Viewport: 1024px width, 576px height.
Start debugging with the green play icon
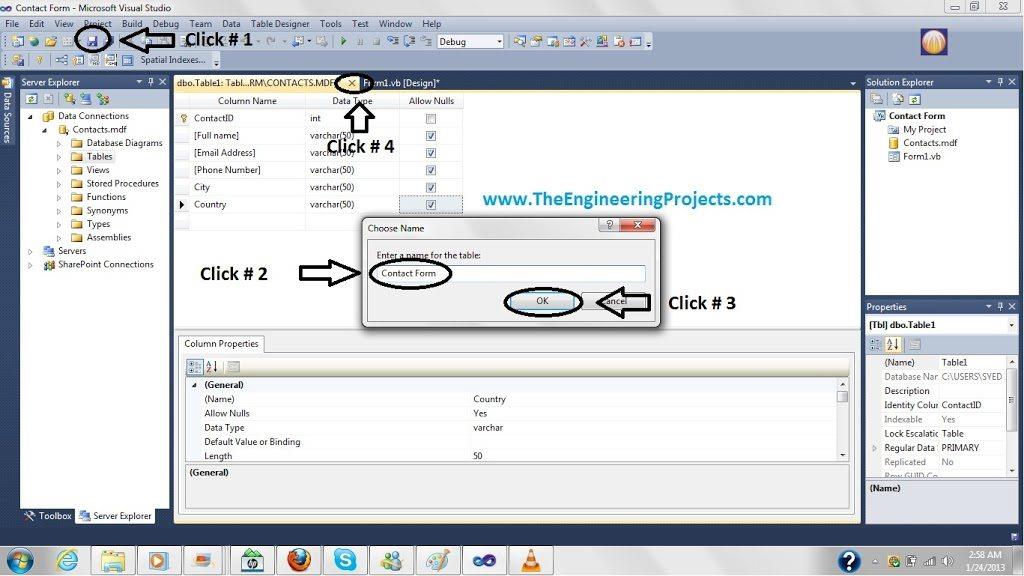pos(344,41)
